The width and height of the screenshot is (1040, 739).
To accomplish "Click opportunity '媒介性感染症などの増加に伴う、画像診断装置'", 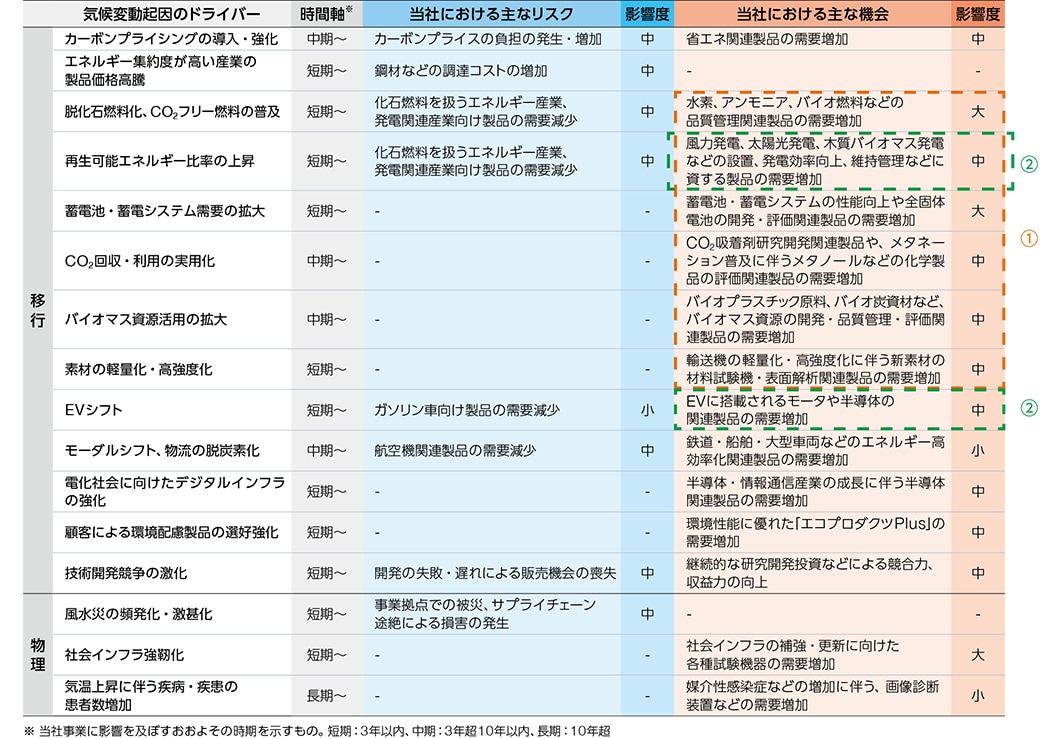I will 812,695.
